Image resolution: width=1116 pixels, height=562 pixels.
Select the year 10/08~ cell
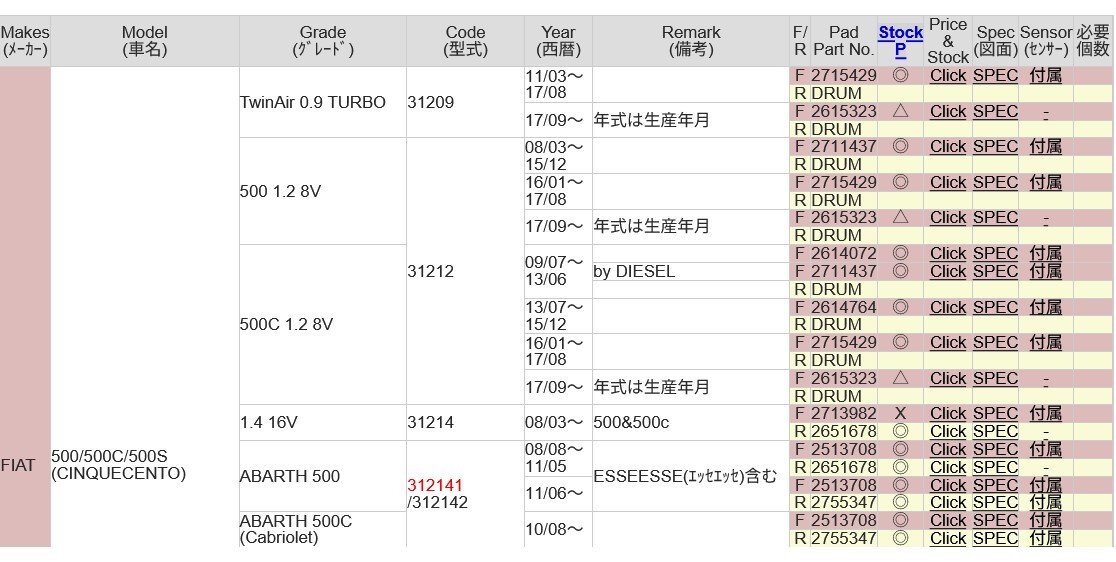(x=558, y=529)
